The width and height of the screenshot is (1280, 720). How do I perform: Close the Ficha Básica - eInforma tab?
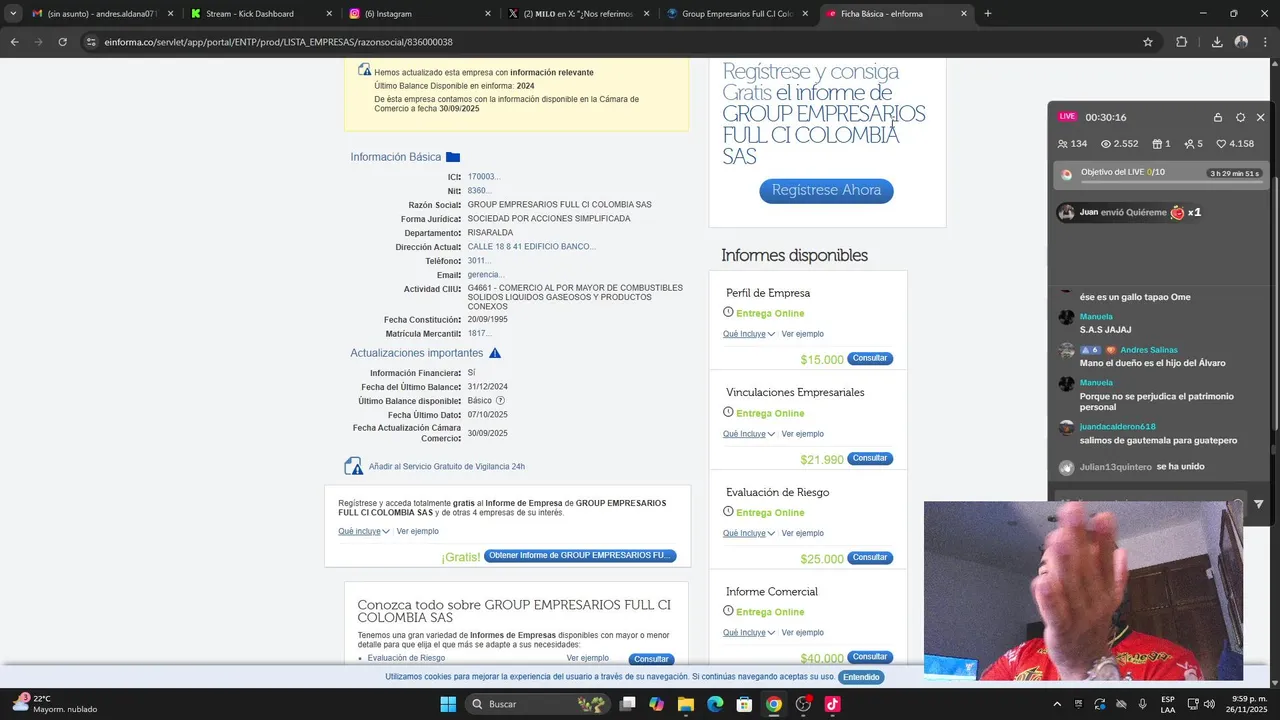click(964, 14)
